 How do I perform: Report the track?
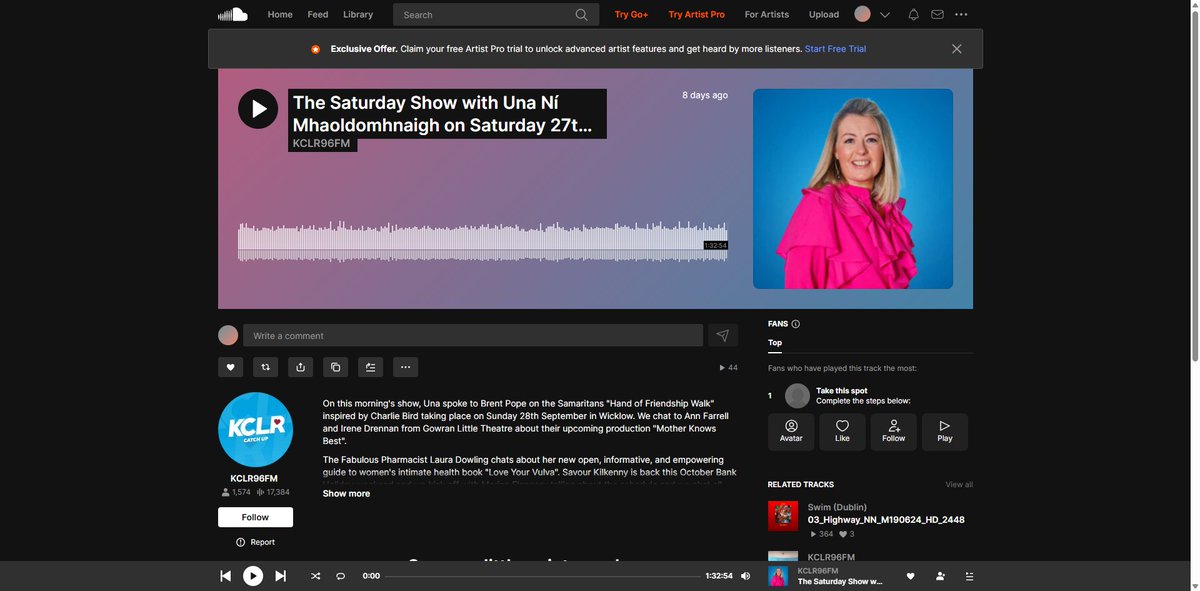click(x=255, y=542)
